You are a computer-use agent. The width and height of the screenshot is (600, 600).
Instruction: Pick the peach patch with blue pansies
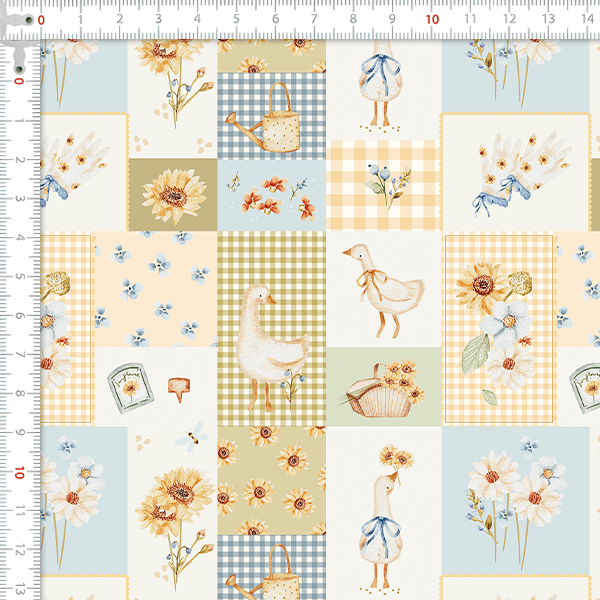pos(155,290)
